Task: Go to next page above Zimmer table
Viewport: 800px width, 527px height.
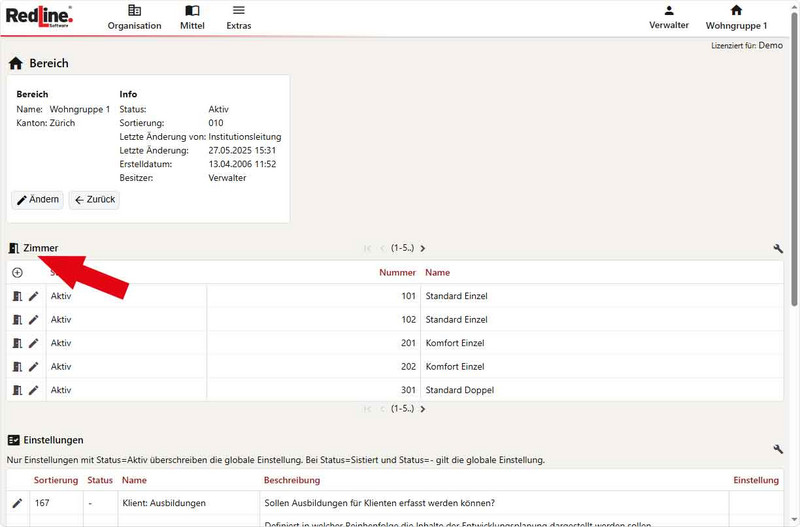Action: click(x=423, y=248)
